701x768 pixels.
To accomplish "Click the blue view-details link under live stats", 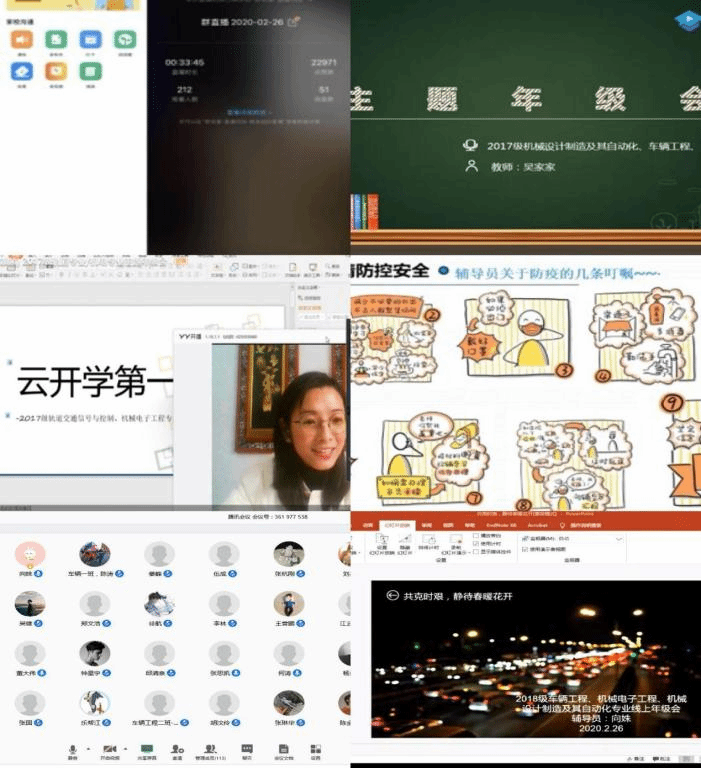I will [247, 112].
